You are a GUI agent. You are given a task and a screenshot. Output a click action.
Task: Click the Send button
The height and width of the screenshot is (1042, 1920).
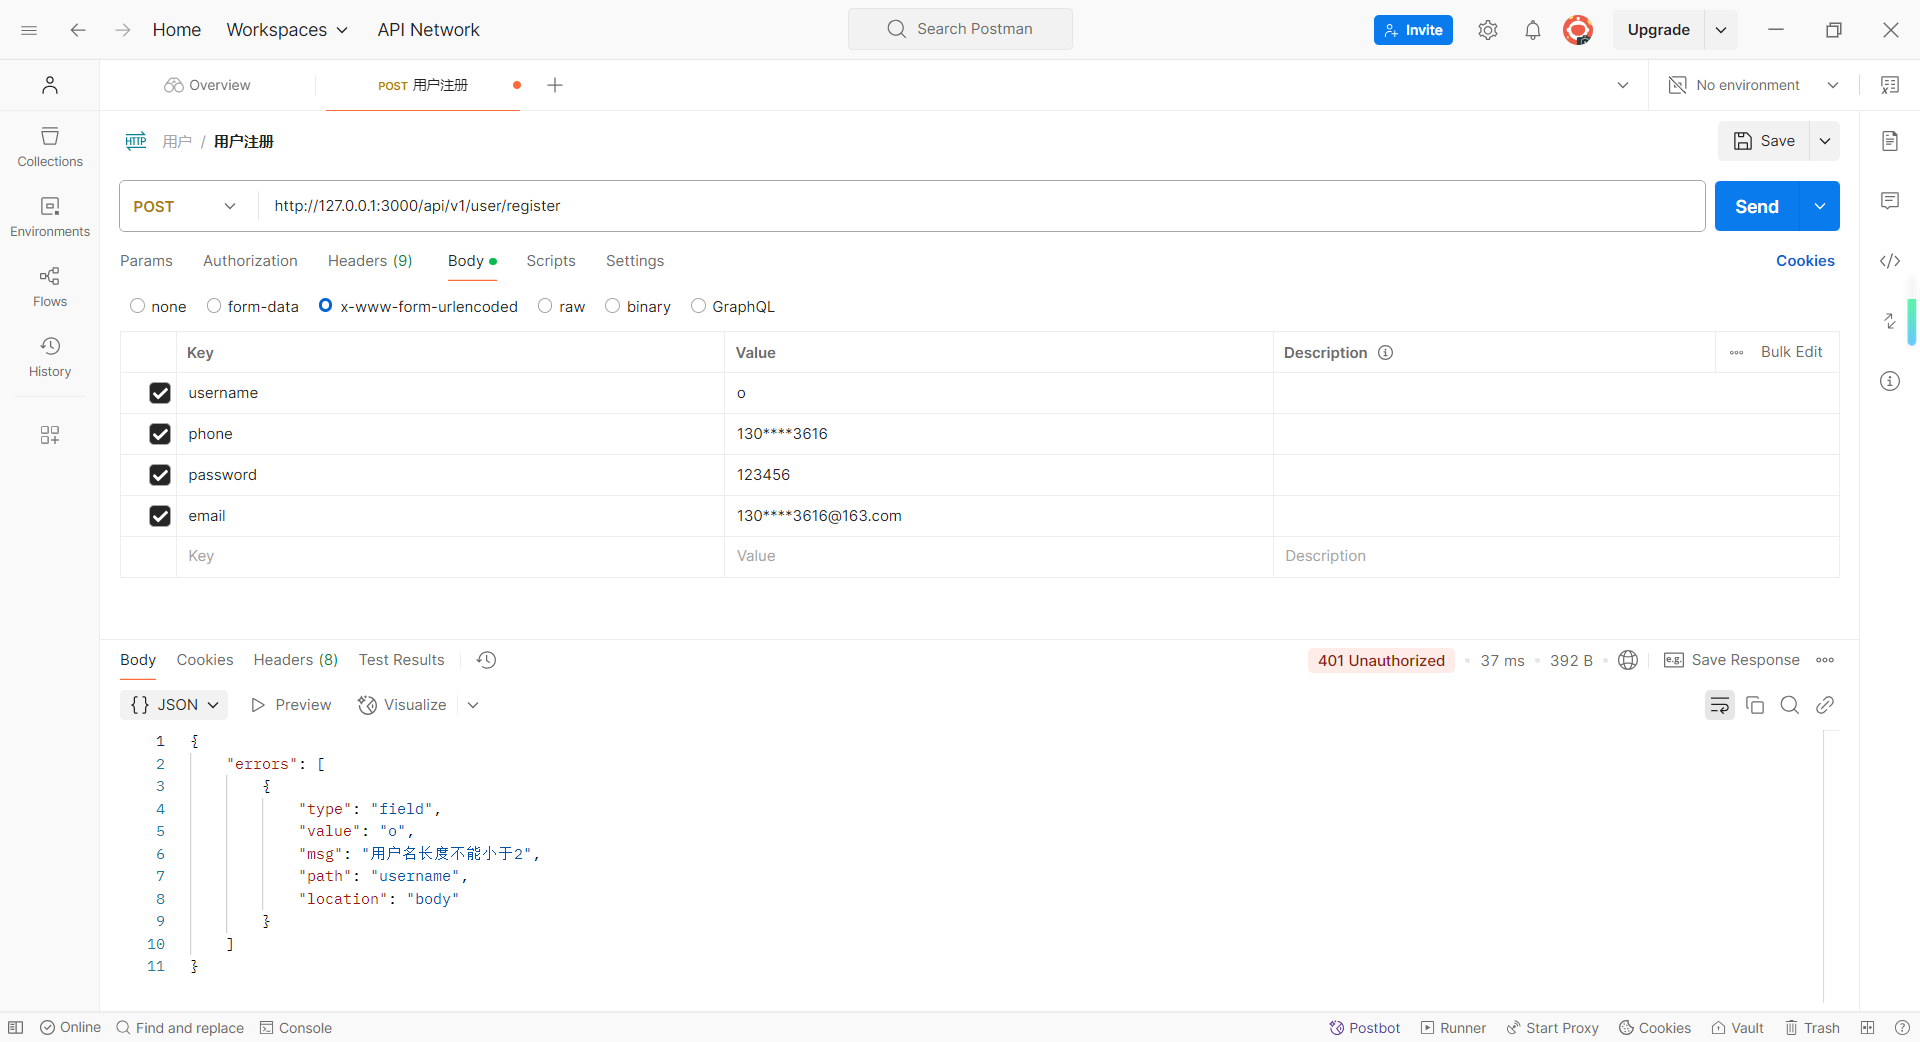pos(1756,206)
